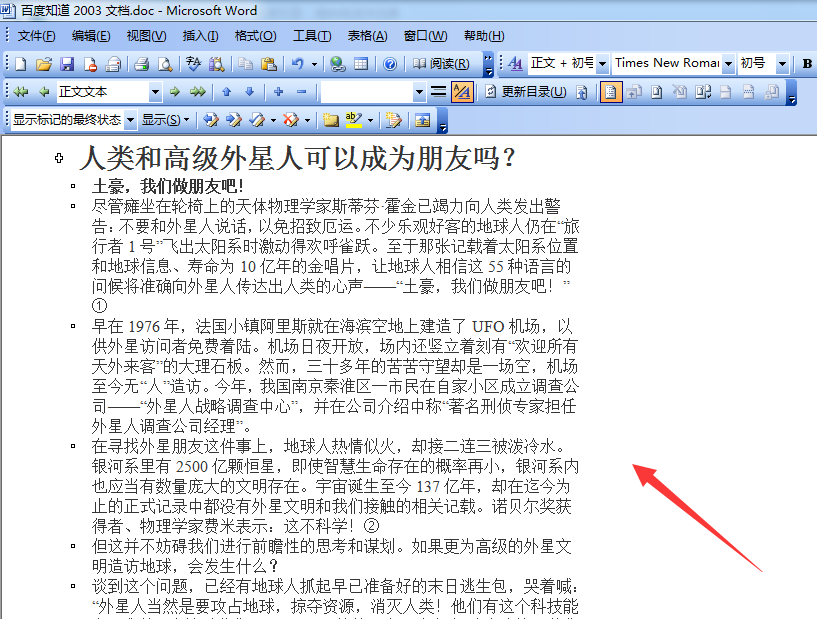The height and width of the screenshot is (619, 817).
Task: Click the Permission restricted document icon
Action: click(90, 64)
